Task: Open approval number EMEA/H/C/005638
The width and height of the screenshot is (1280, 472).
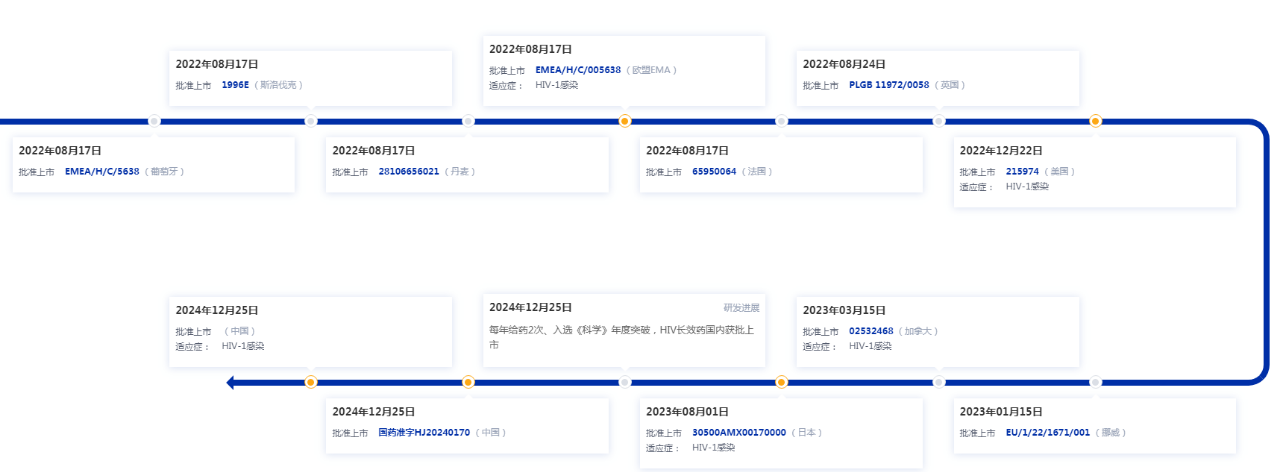Action: point(578,70)
